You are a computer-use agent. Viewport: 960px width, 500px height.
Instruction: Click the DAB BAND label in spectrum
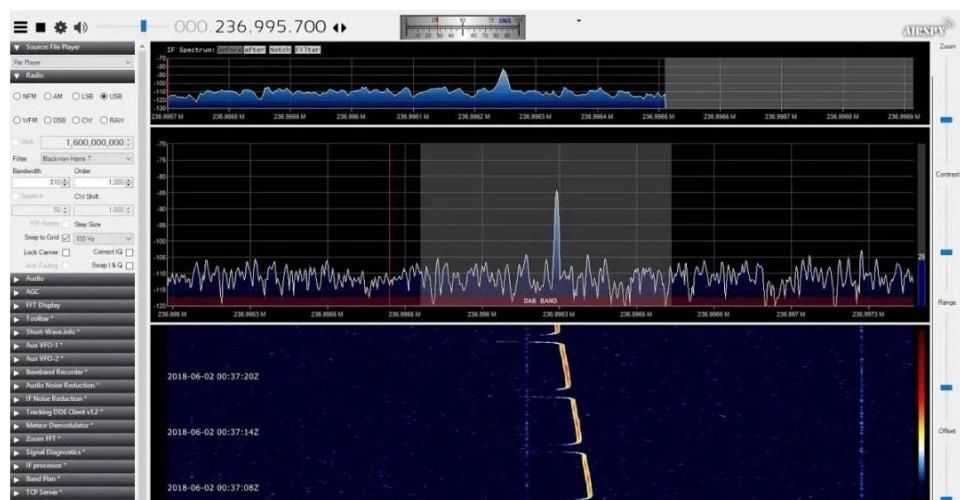540,301
